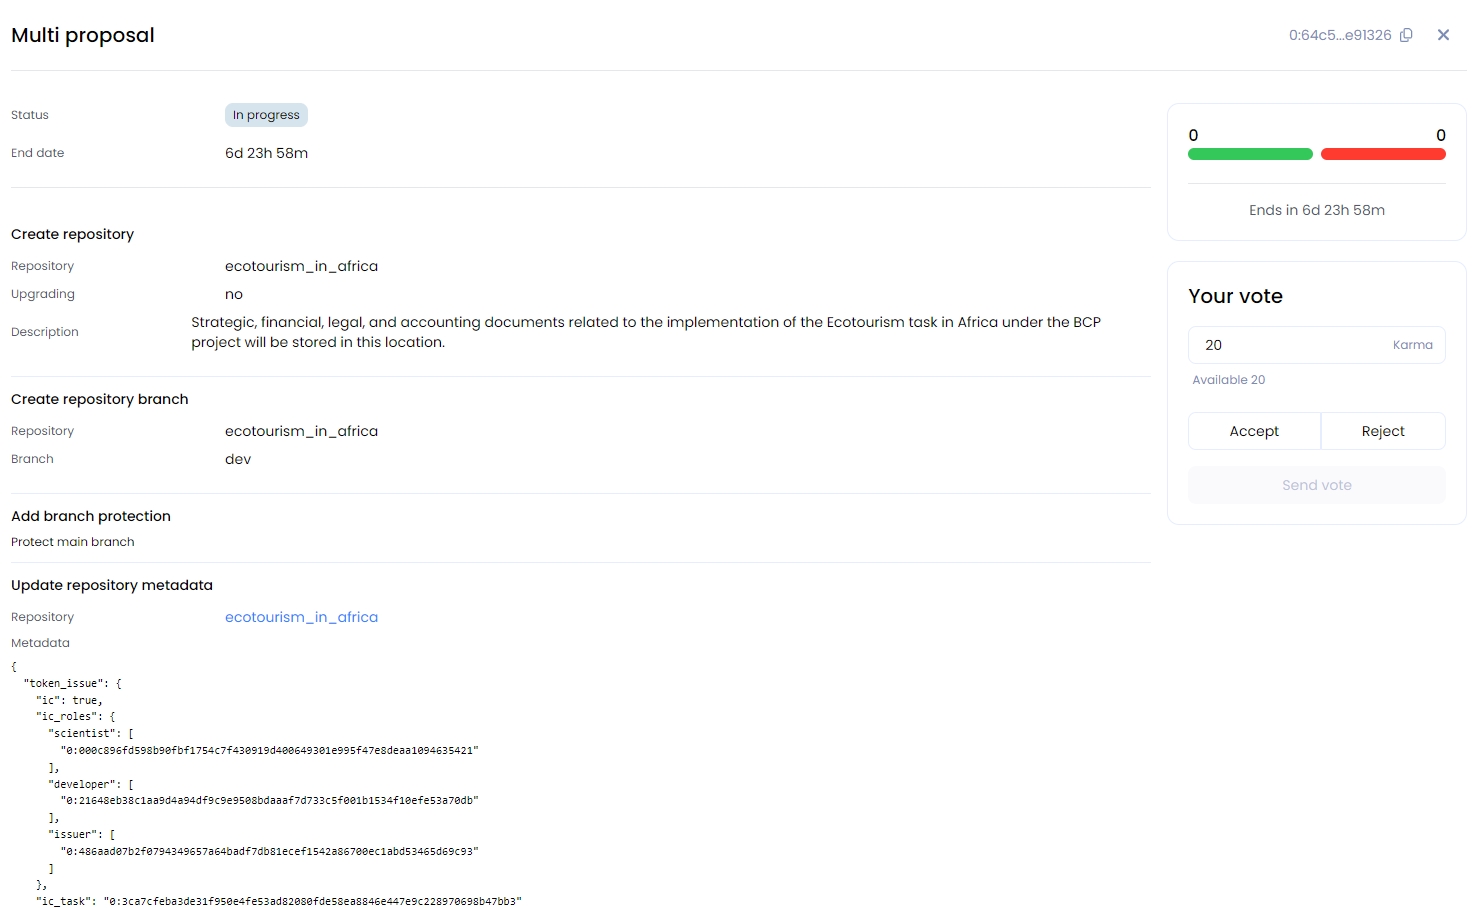1475x908 pixels.
Task: Click the In progress status badge
Action: click(x=266, y=115)
